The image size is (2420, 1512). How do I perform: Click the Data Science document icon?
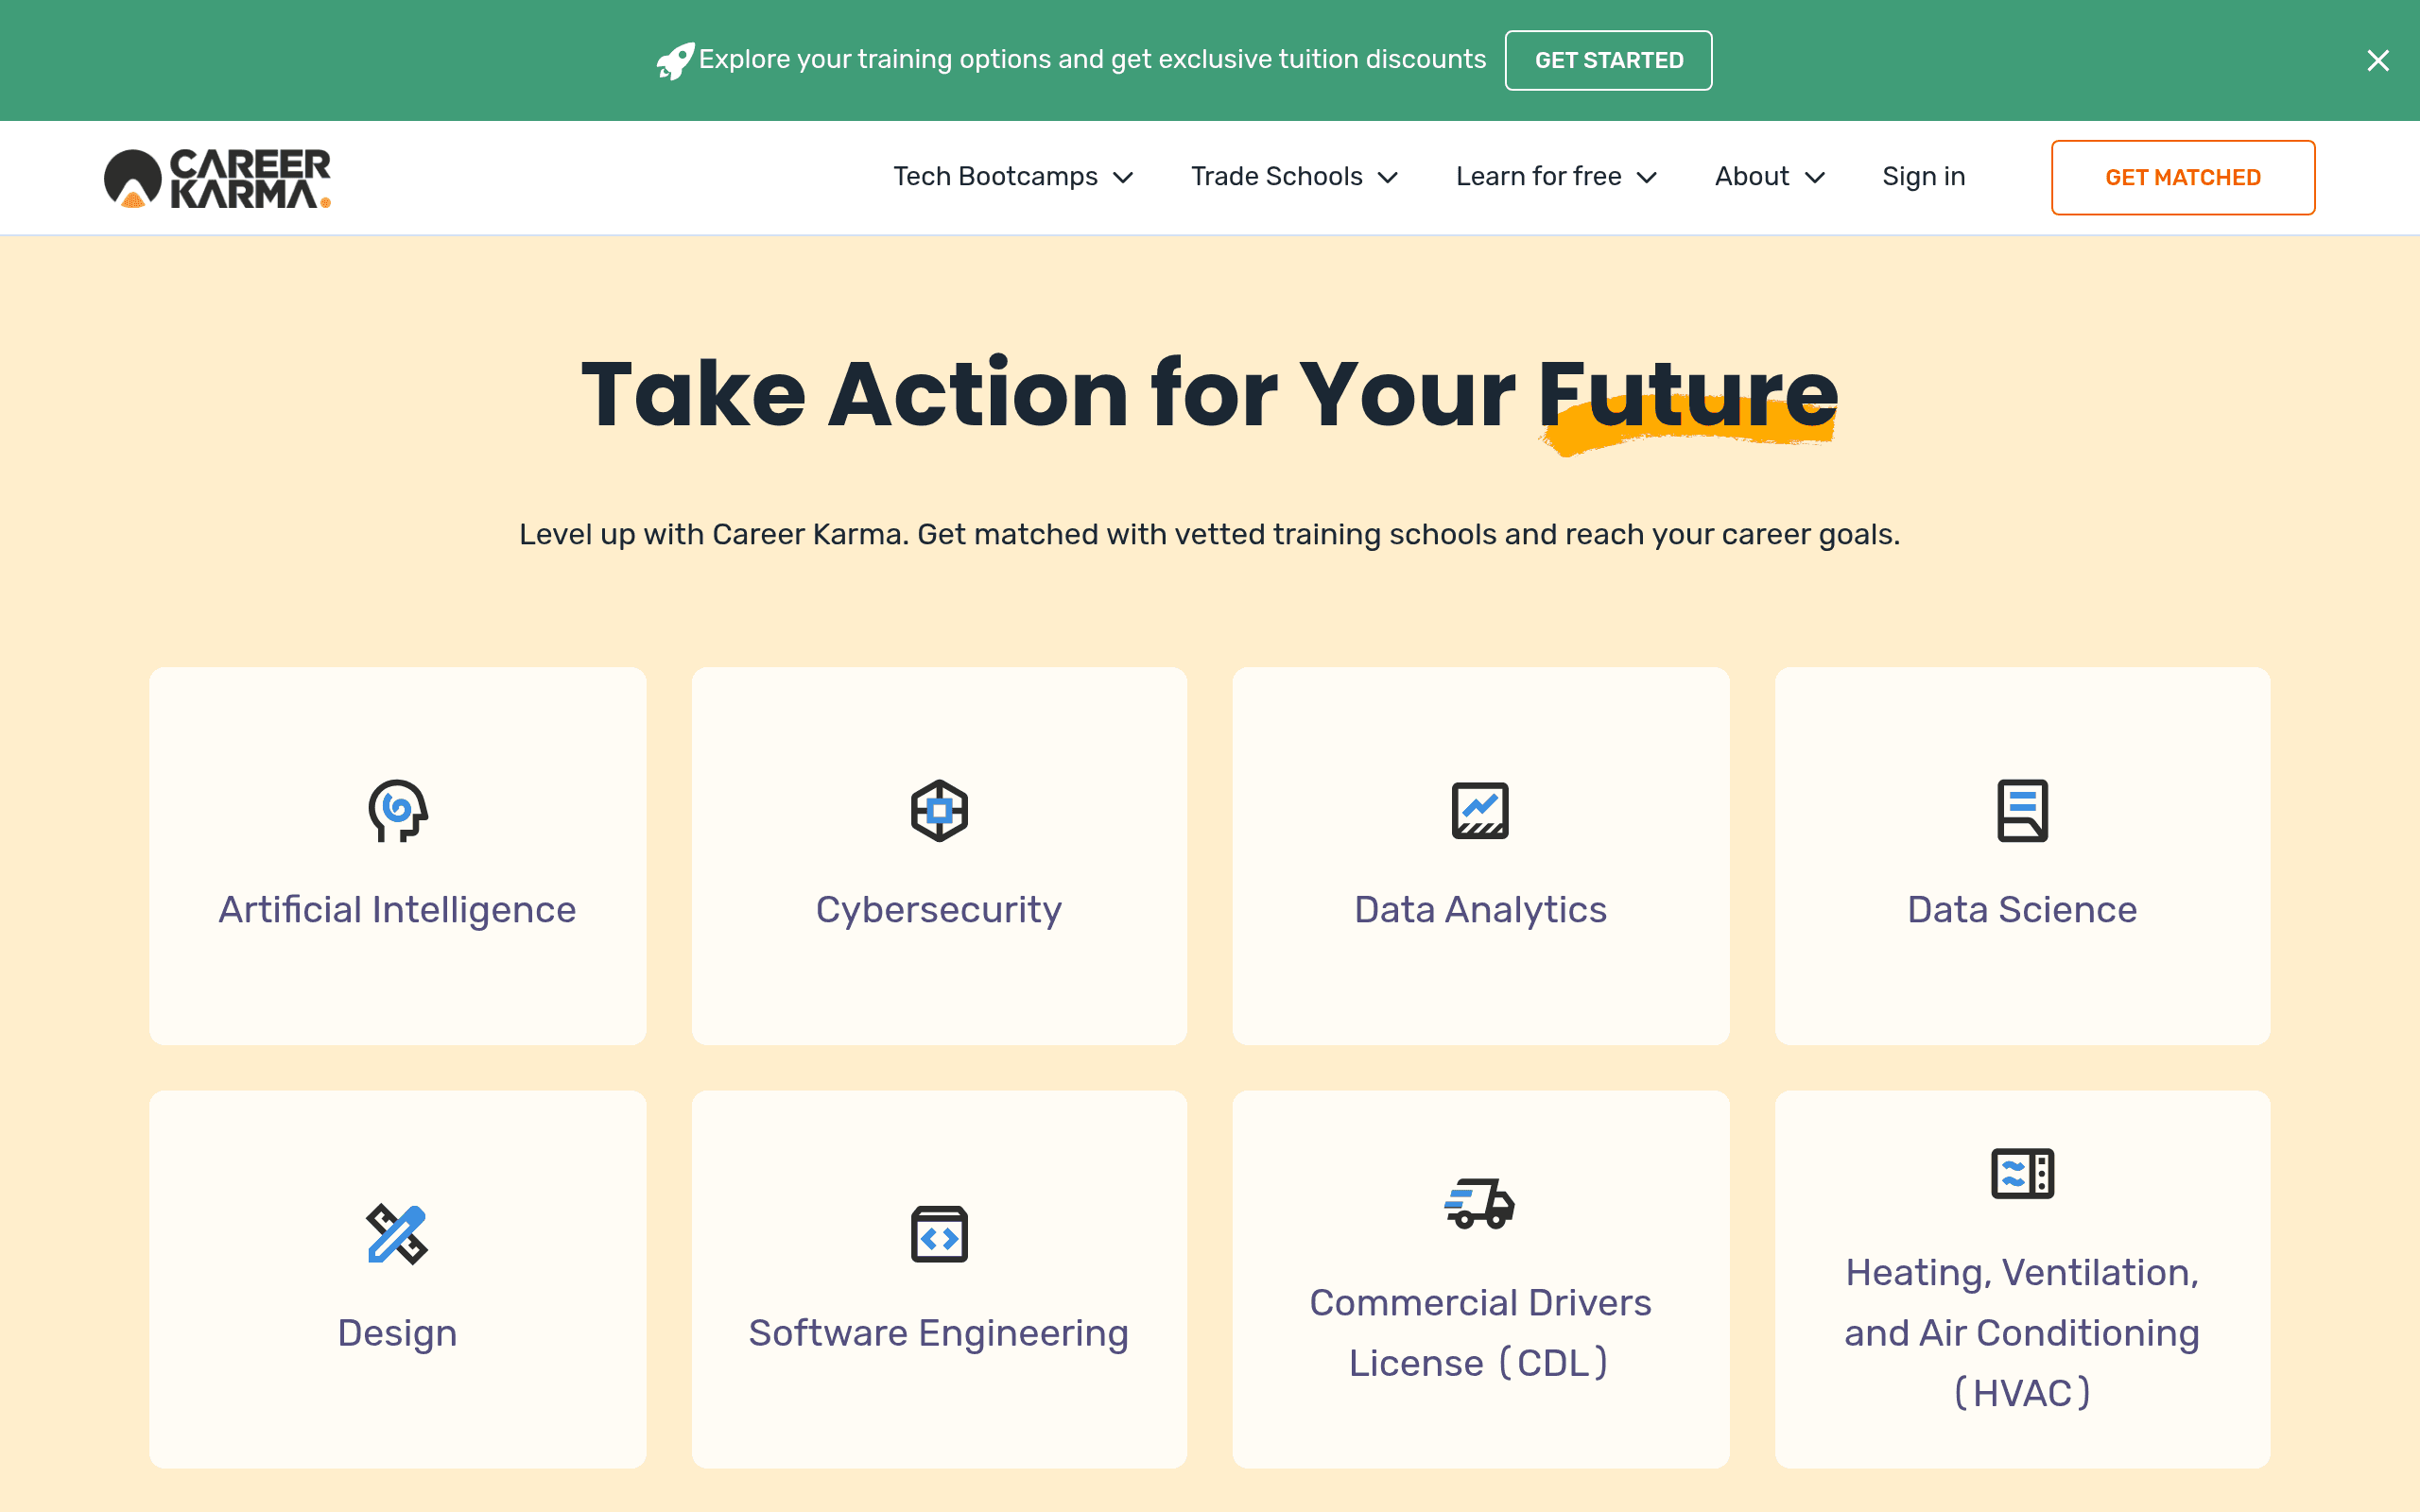[x=2022, y=810]
